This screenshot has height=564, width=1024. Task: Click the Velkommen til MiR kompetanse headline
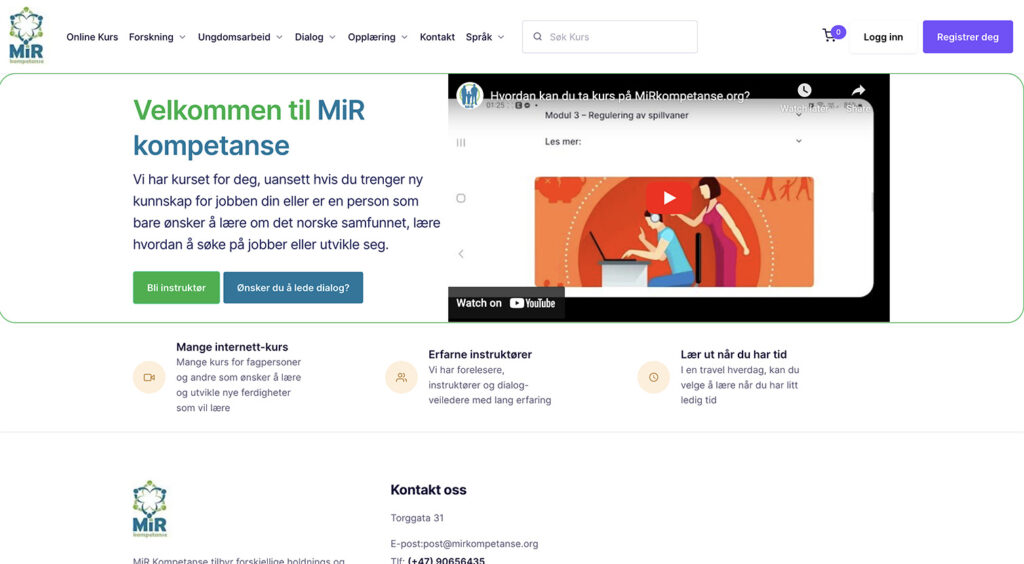coord(249,128)
